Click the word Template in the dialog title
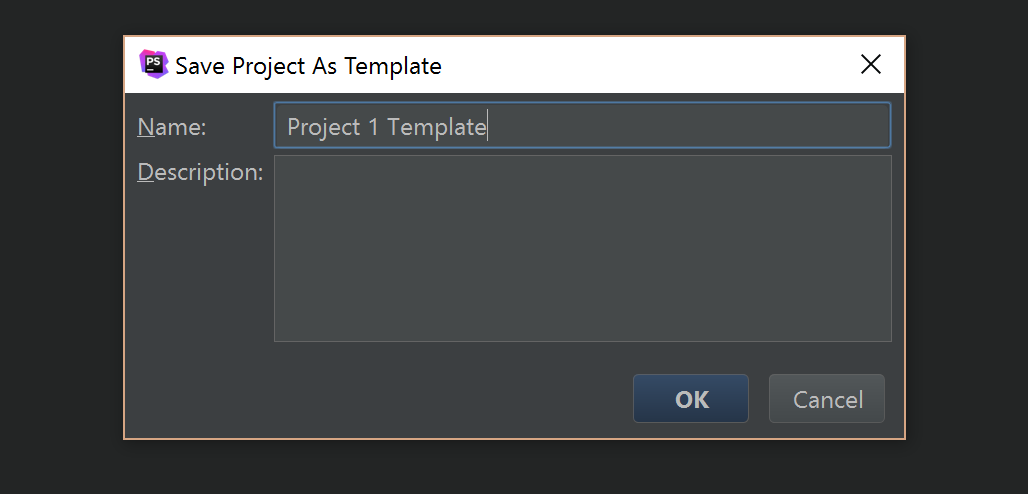This screenshot has height=494, width=1028. (x=393, y=66)
